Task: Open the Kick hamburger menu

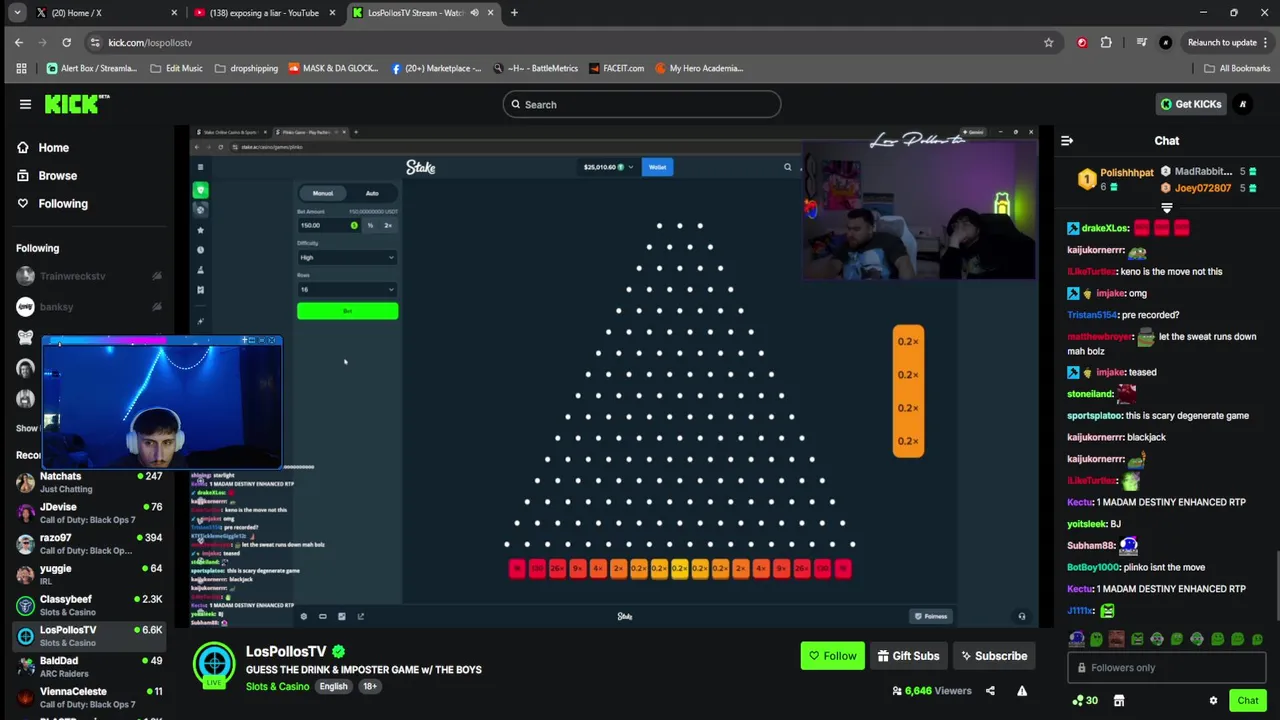Action: [x=25, y=104]
